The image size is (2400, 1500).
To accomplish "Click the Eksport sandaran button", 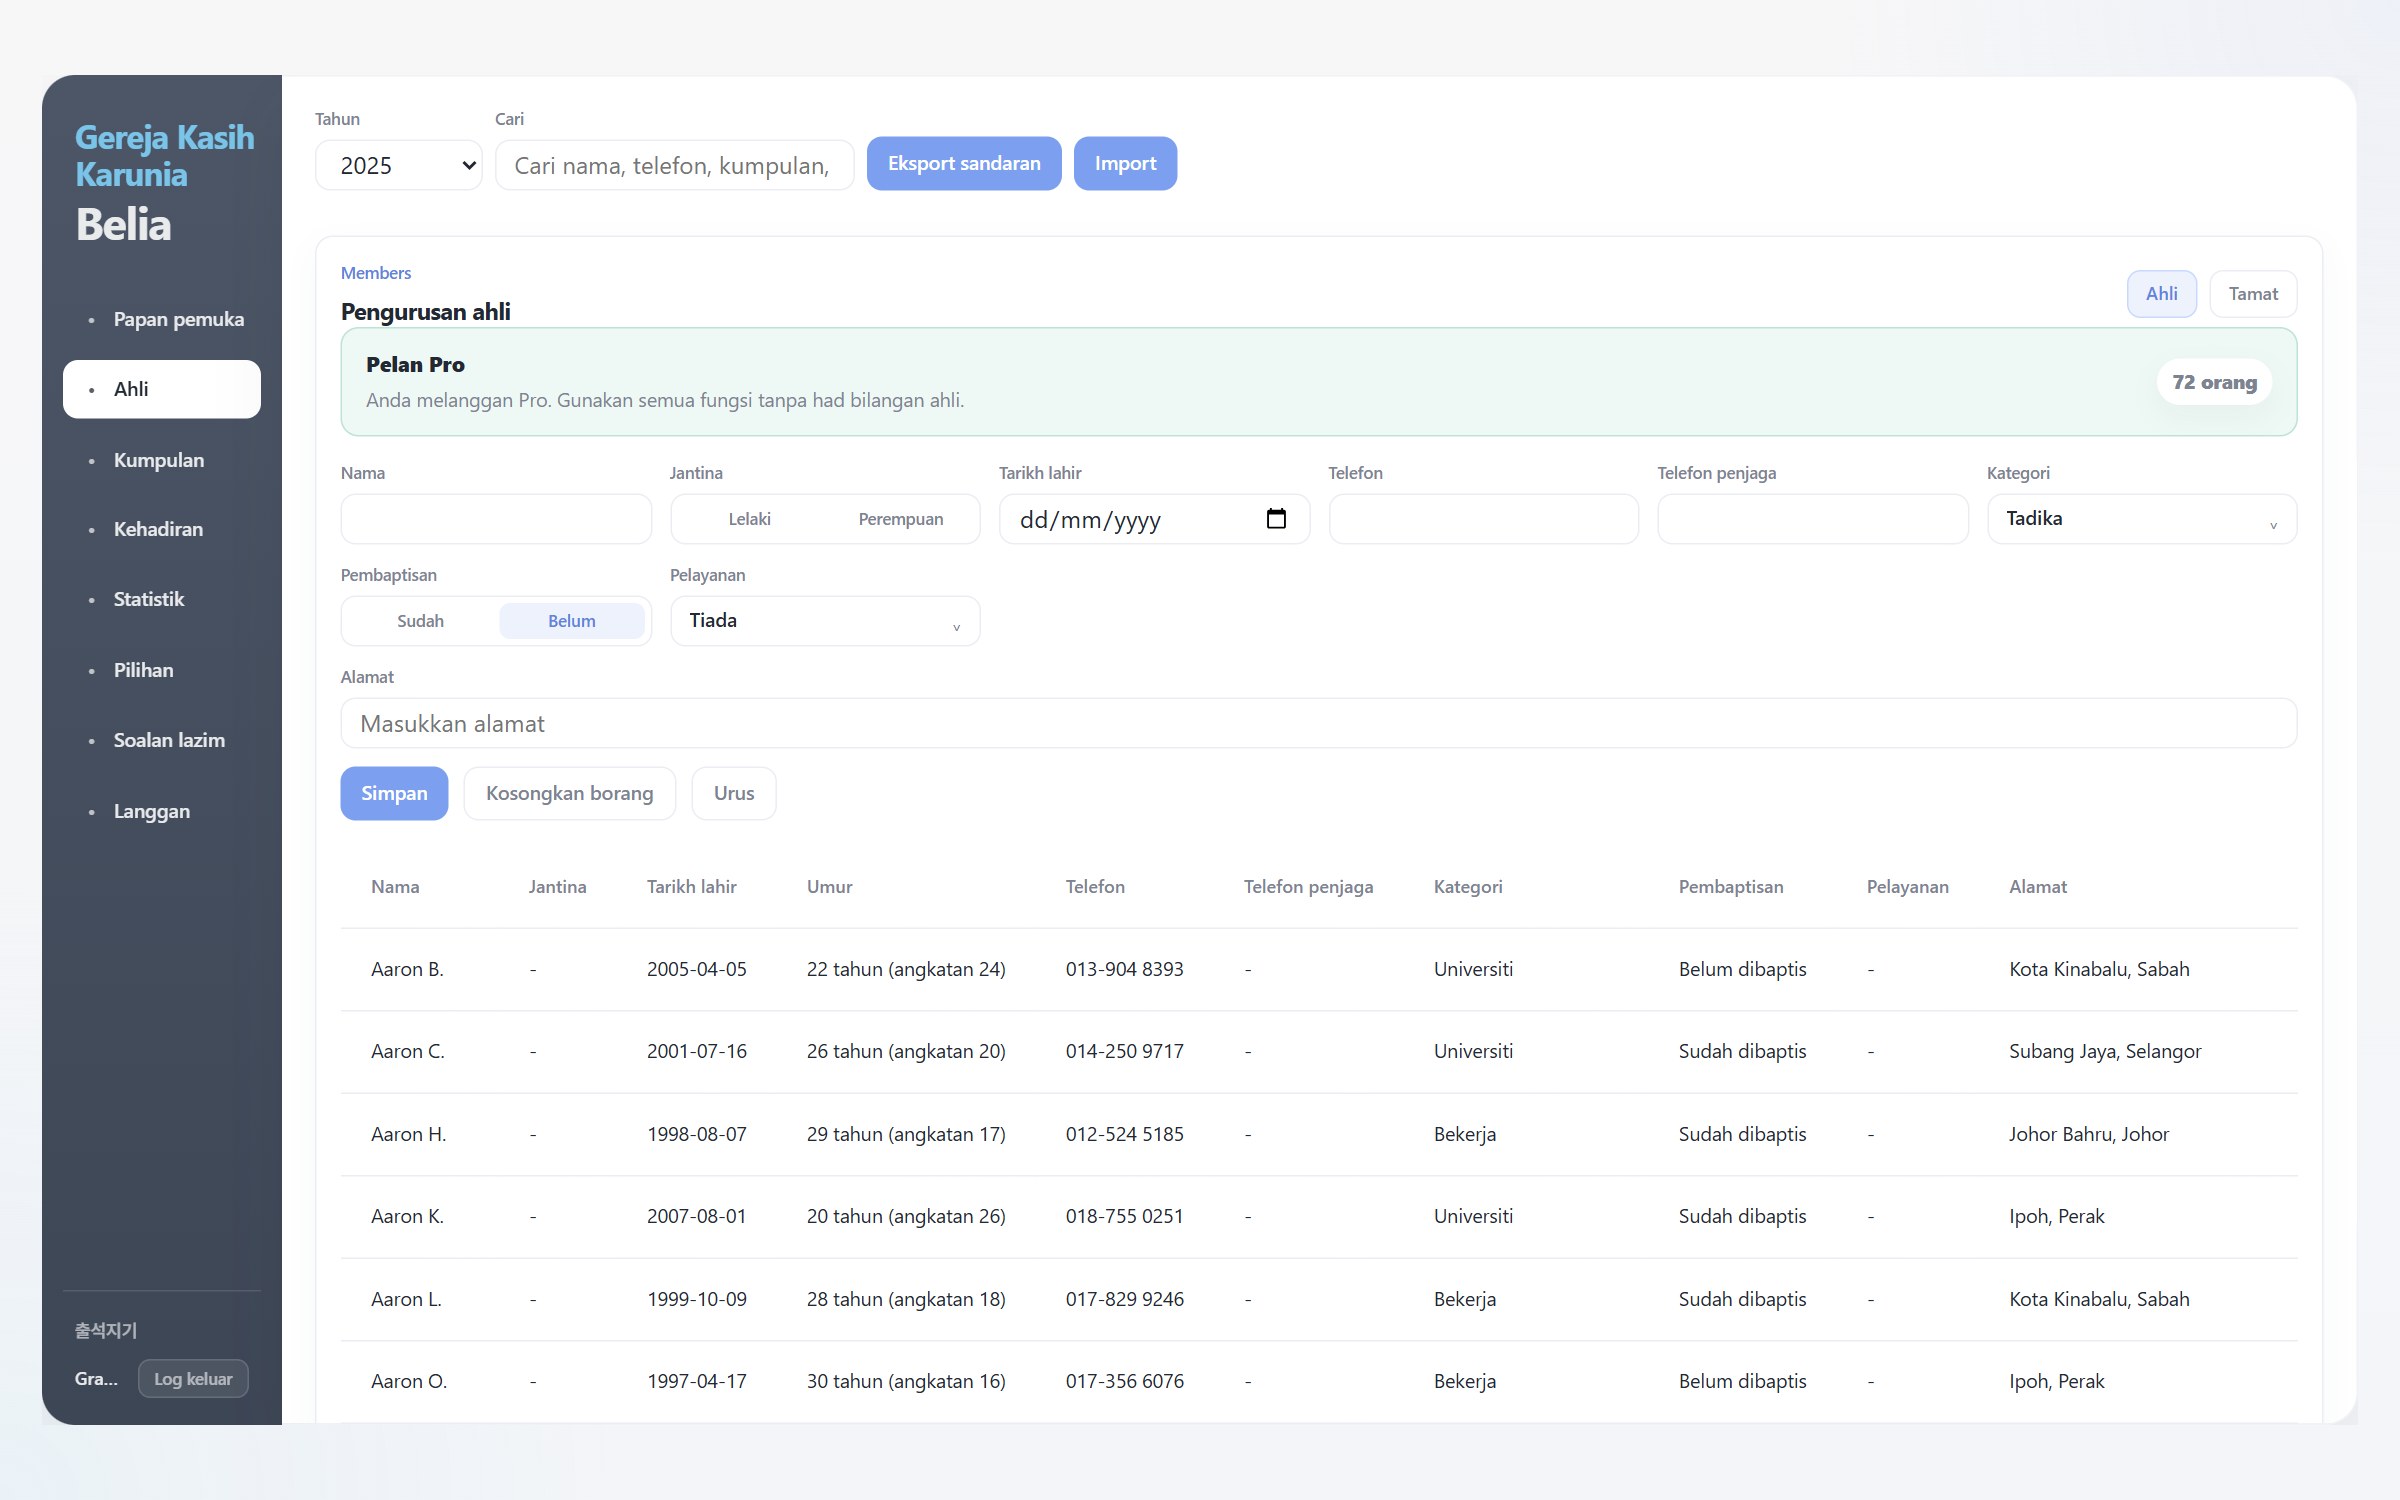I will [964, 163].
